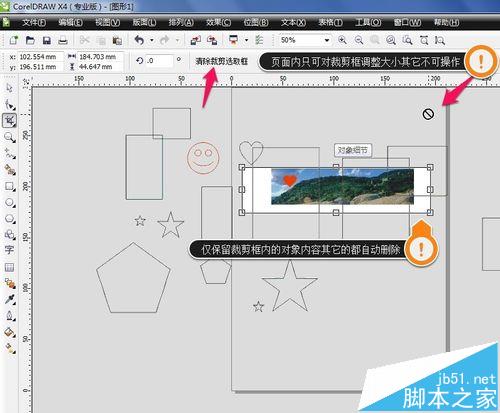The height and width of the screenshot is (413, 500).
Task: Select the Interactive Fill tool in toolbox
Action: coord(9,348)
